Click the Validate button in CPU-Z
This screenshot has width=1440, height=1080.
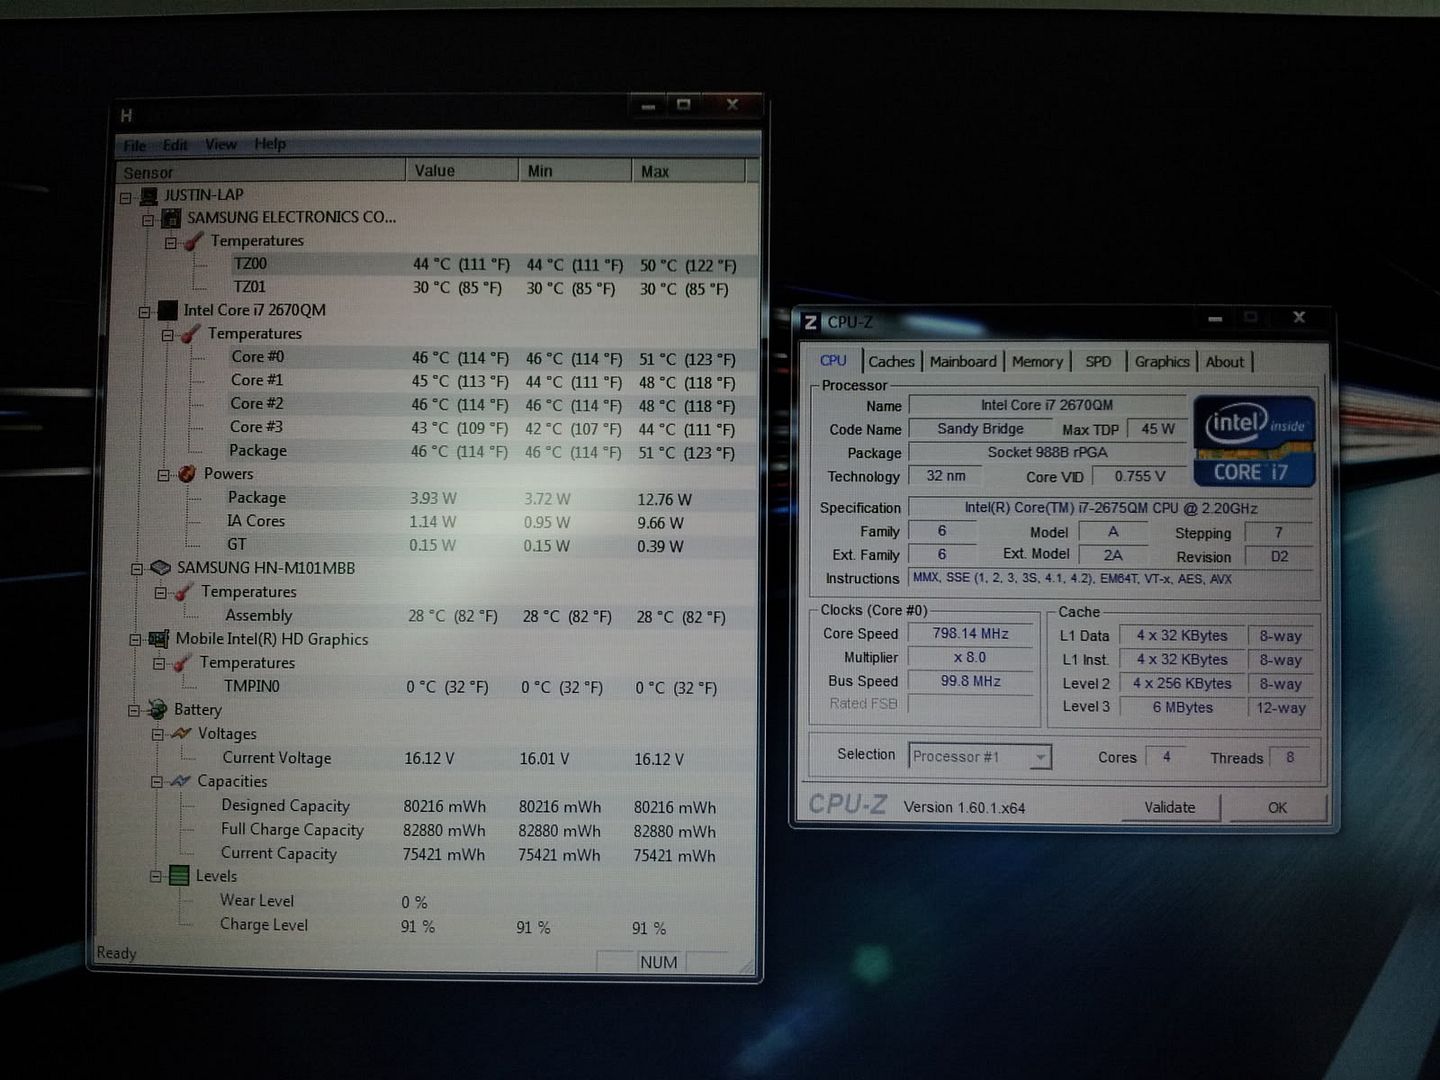coord(1170,807)
